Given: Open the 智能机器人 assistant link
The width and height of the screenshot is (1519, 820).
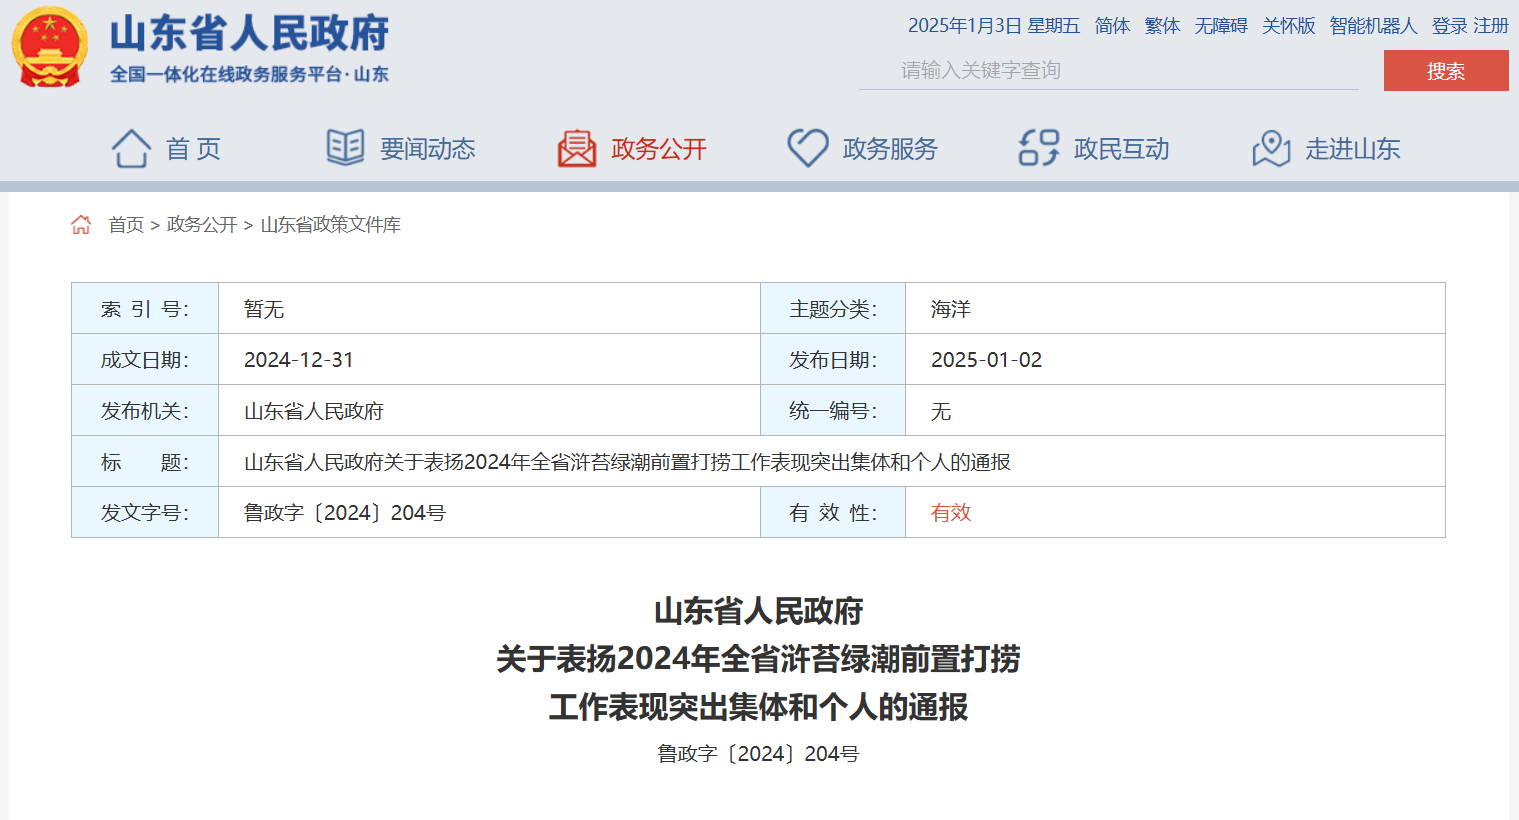Looking at the screenshot, I should coord(1373,26).
